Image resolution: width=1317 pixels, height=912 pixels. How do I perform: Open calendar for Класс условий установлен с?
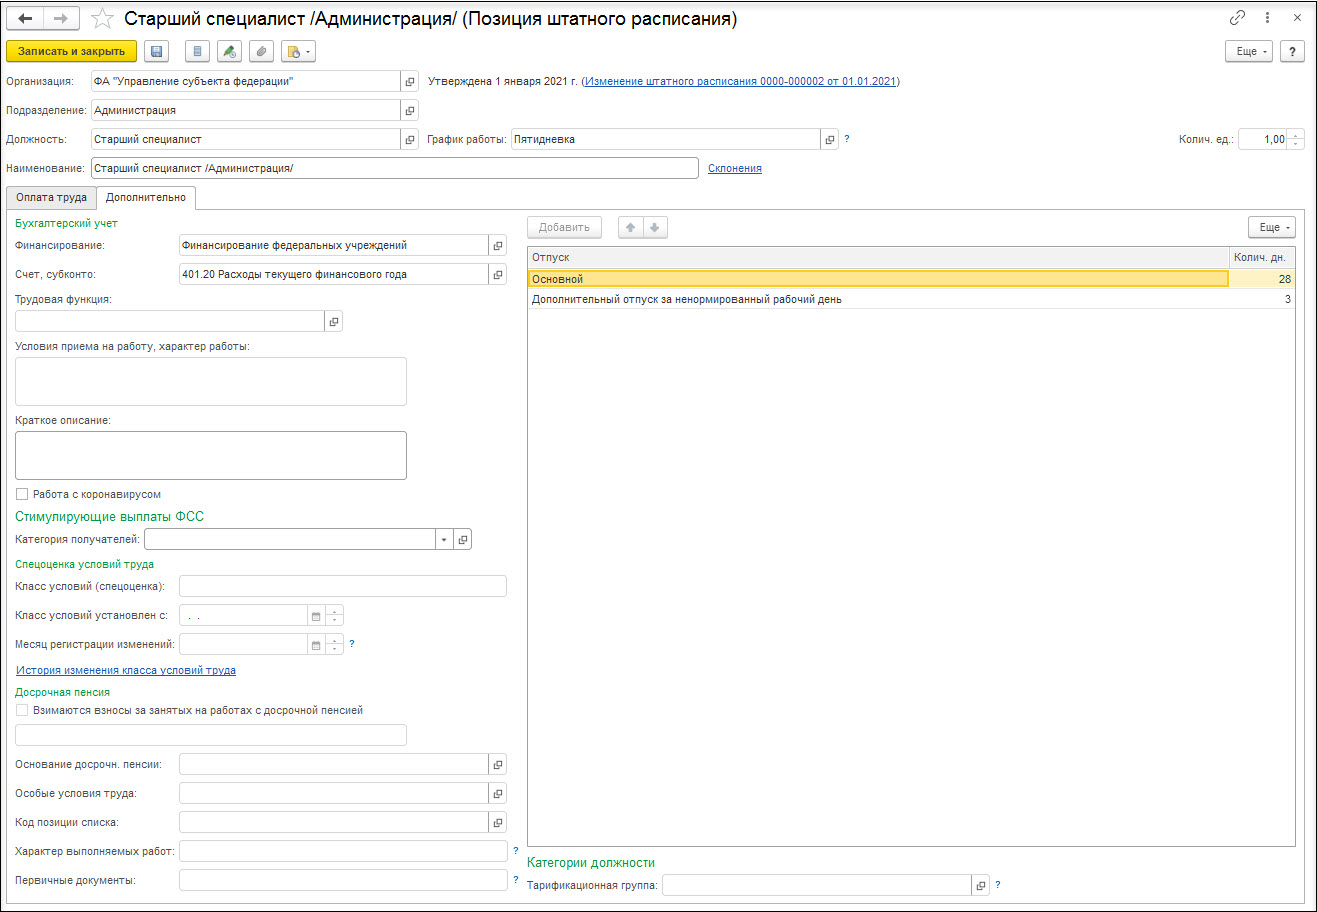(x=316, y=616)
